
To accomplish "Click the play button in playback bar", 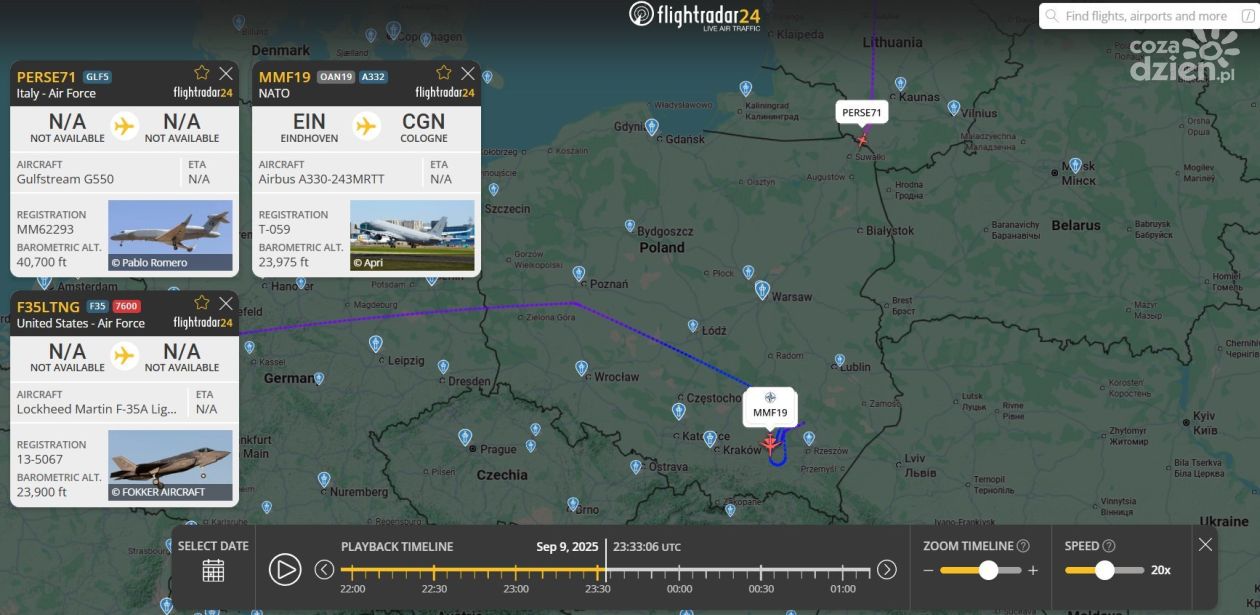I will pos(285,569).
